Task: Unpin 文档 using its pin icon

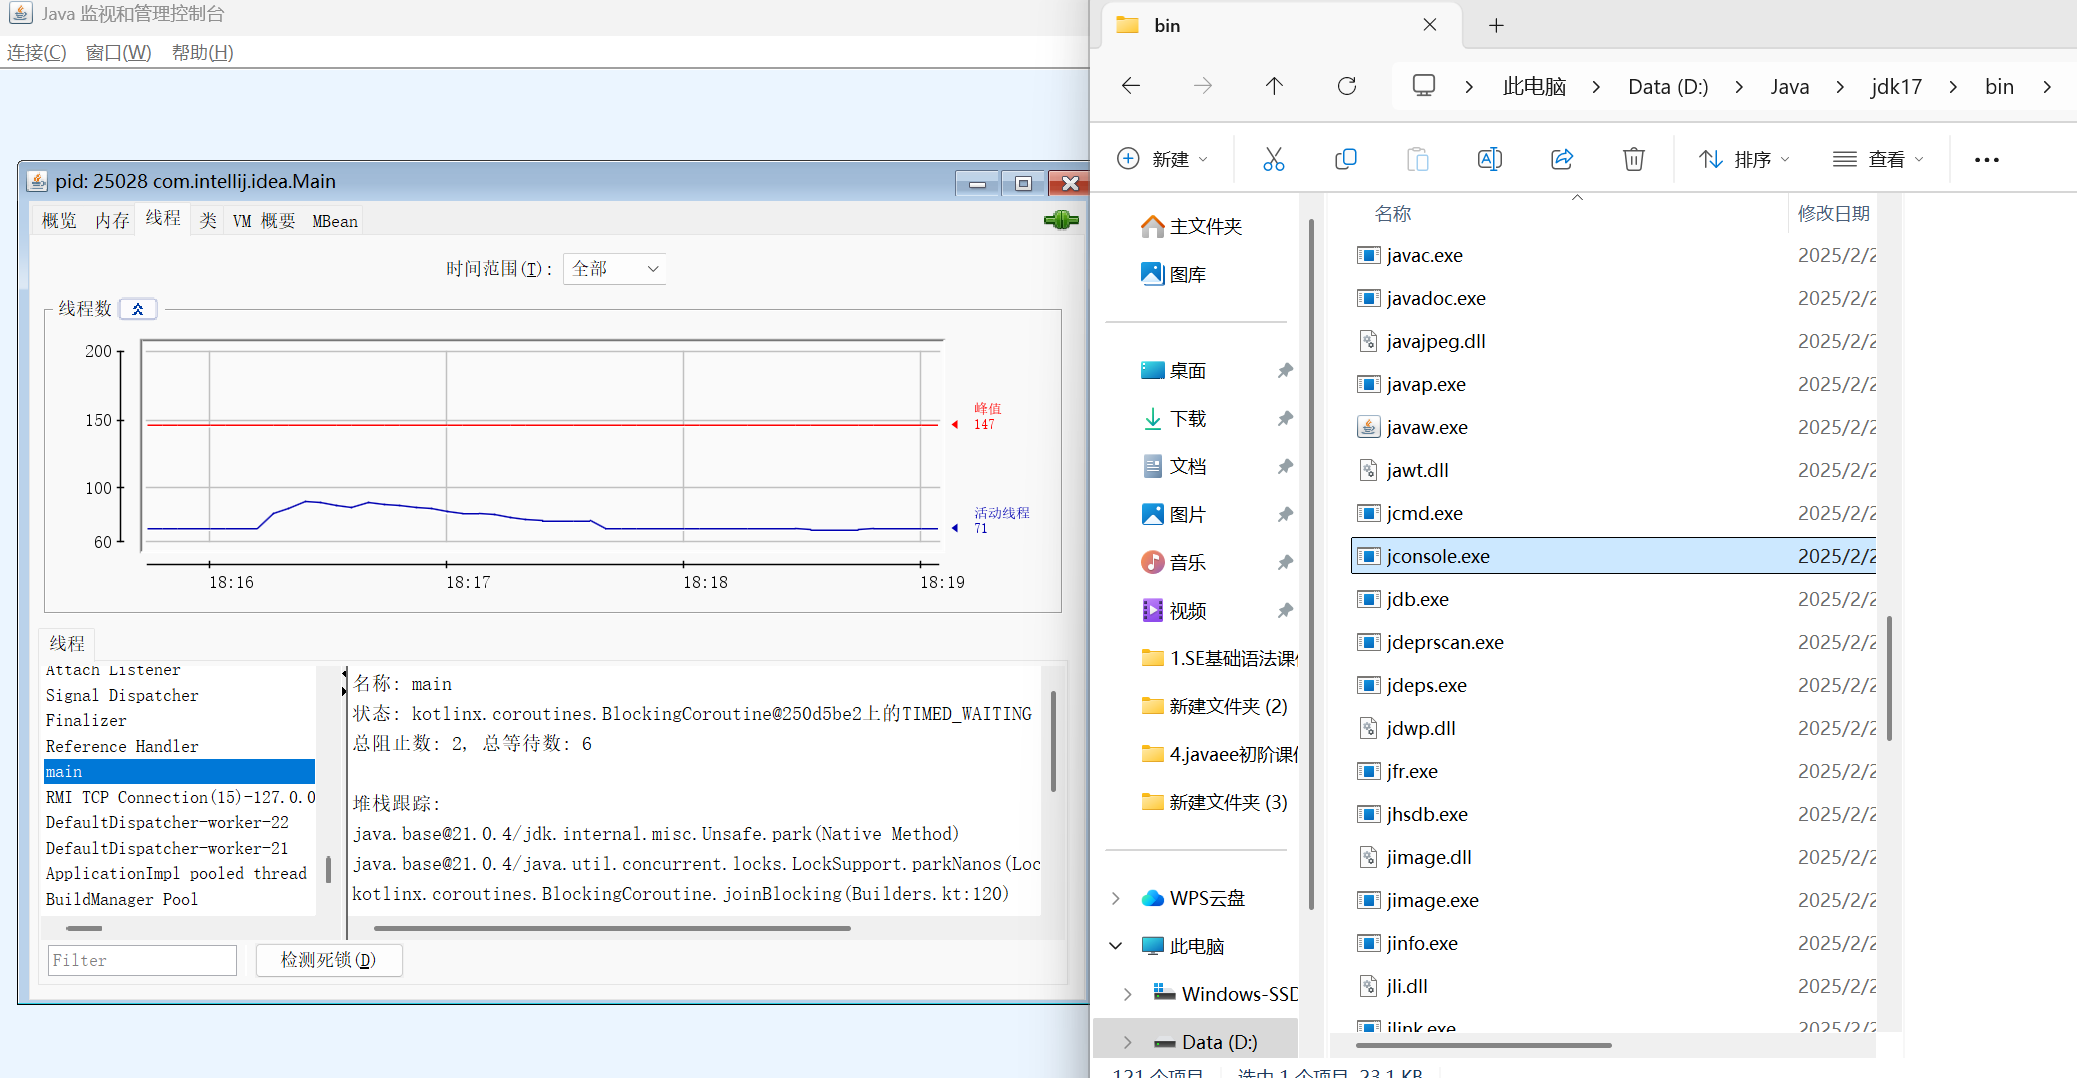Action: coord(1285,467)
